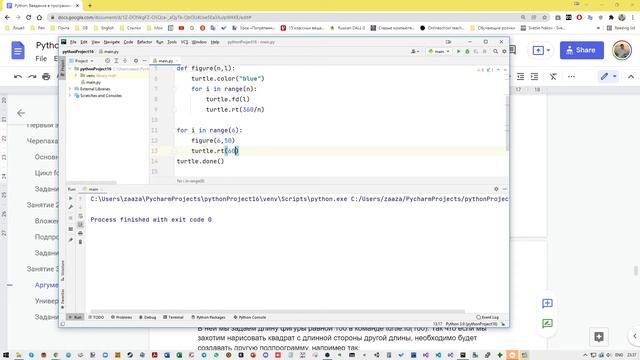This screenshot has width=640, height=360.
Task: Clear formatting in Google Docs toolbar
Action: click(x=553, y=76)
